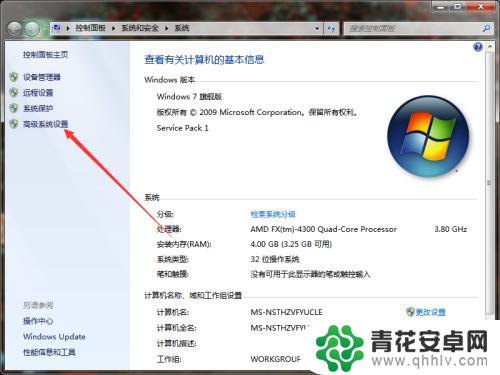This screenshot has height=375, width=500.
Task: Click the 4.00 GB (3.25 GB 可用) value
Action: point(291,244)
